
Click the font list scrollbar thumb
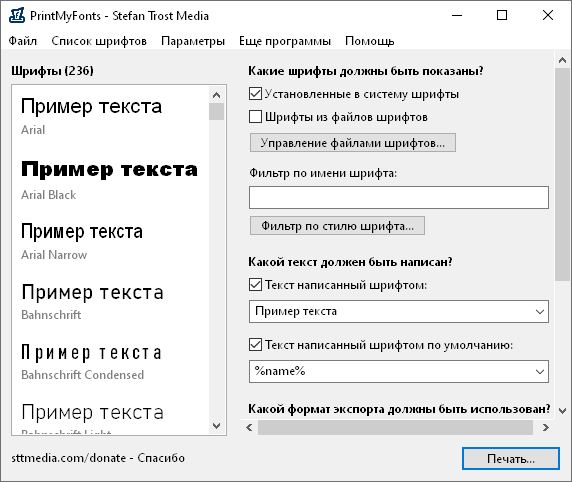tap(216, 111)
